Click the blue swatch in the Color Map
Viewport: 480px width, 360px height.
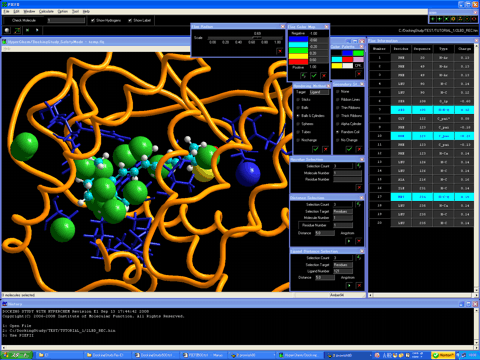click(x=298, y=40)
